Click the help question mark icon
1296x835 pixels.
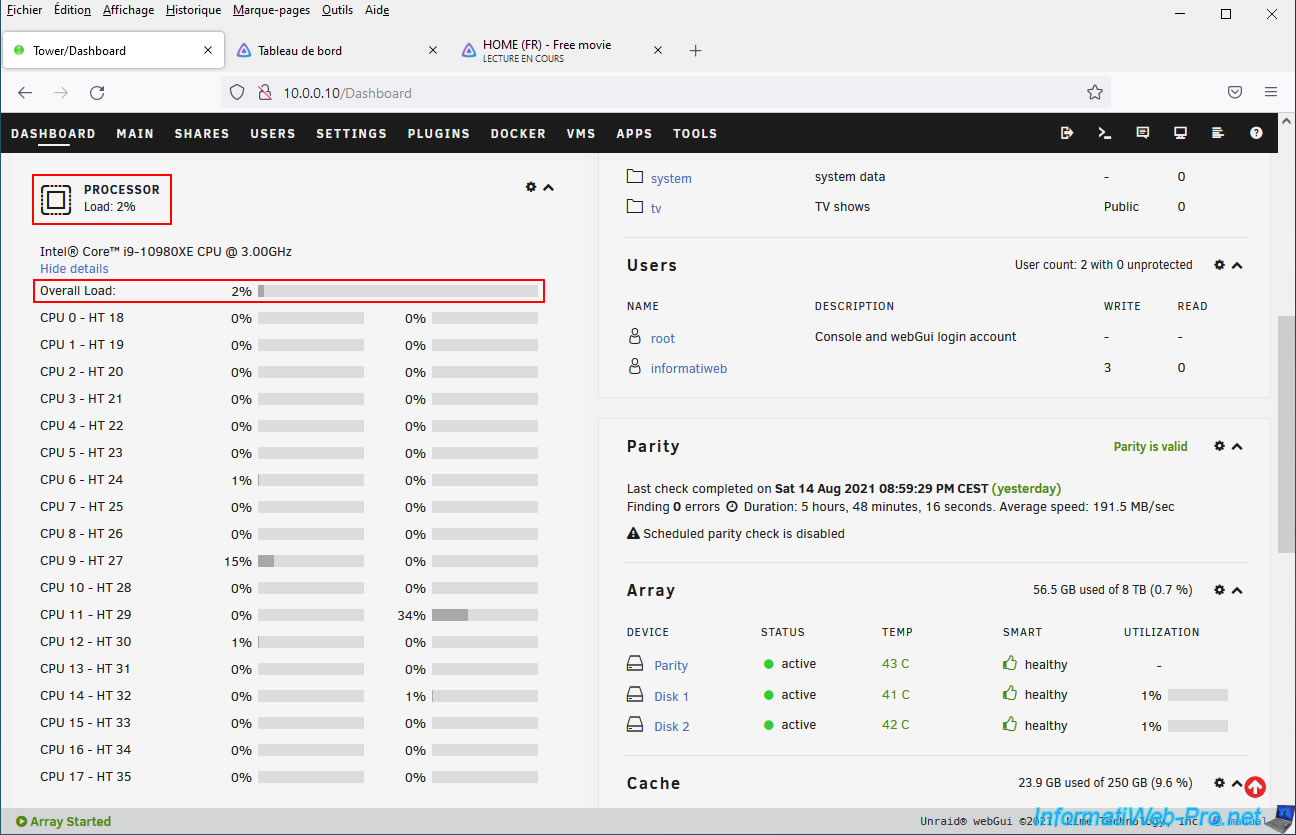(1256, 133)
